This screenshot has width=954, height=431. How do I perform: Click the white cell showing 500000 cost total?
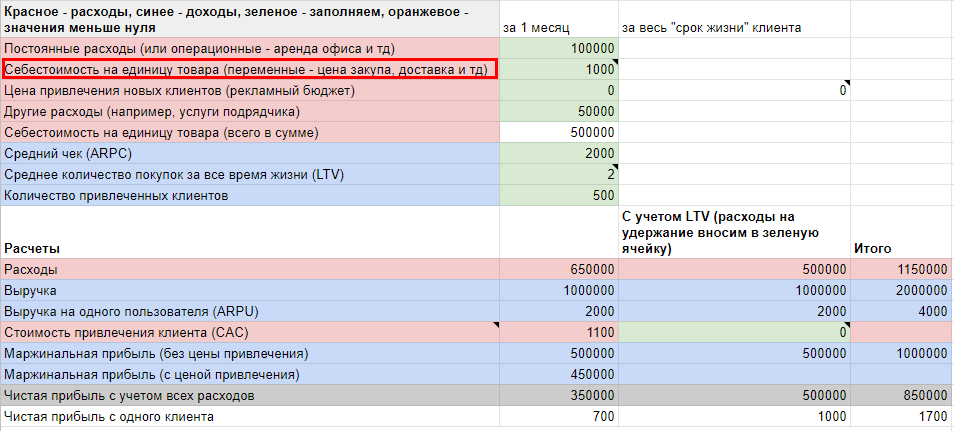[x=559, y=133]
